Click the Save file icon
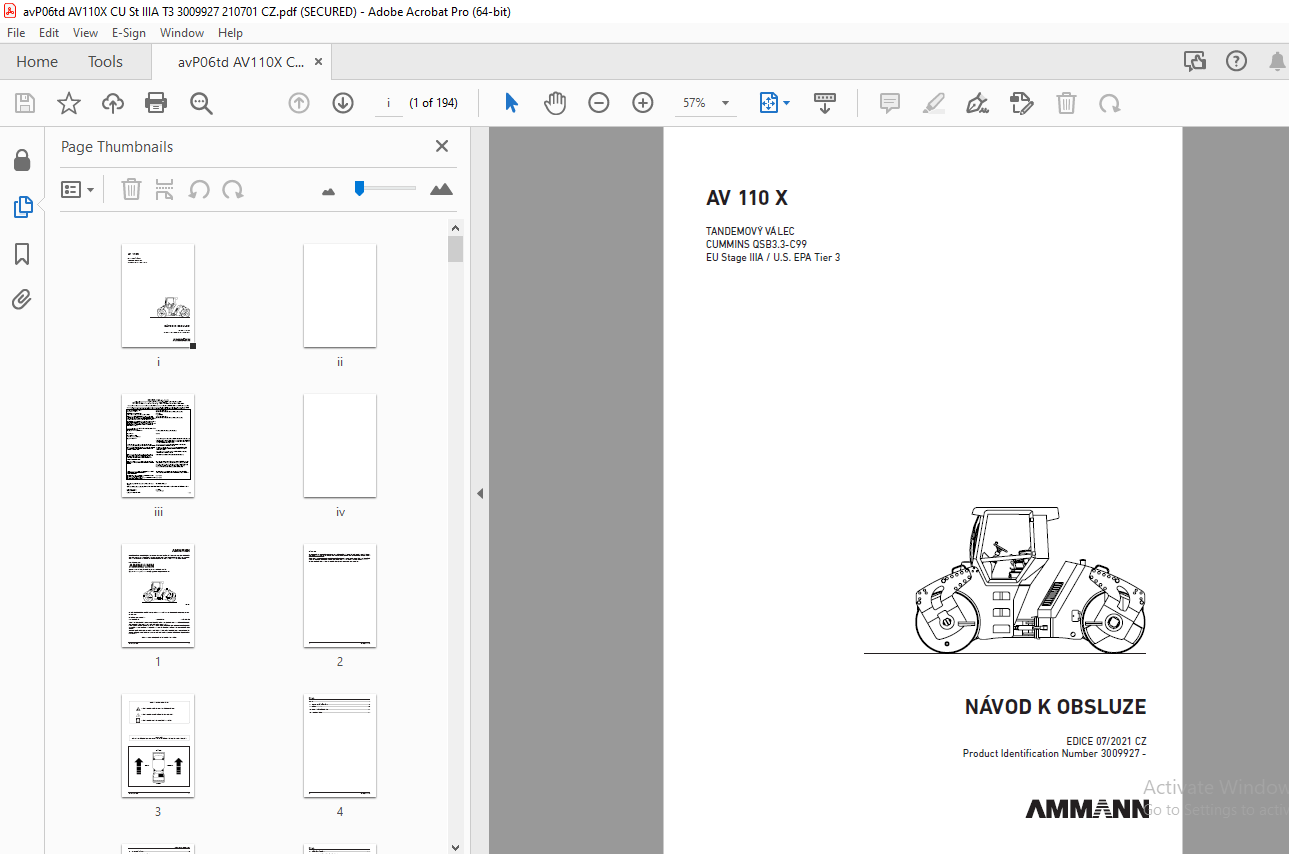This screenshot has width=1289, height=854. 25,103
